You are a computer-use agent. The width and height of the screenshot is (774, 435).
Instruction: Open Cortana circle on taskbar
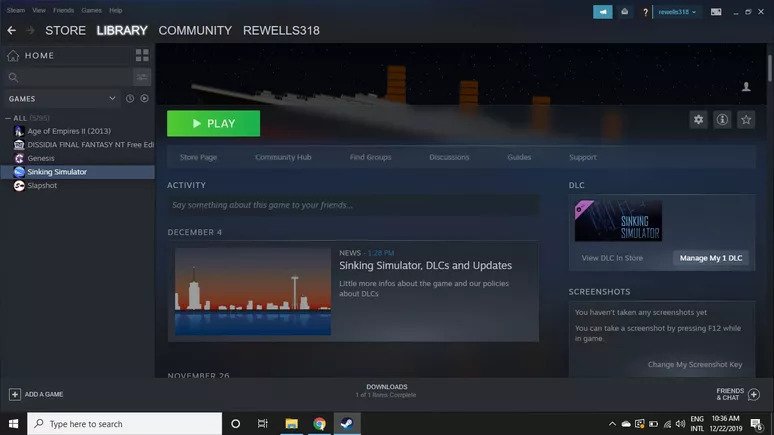coord(235,424)
